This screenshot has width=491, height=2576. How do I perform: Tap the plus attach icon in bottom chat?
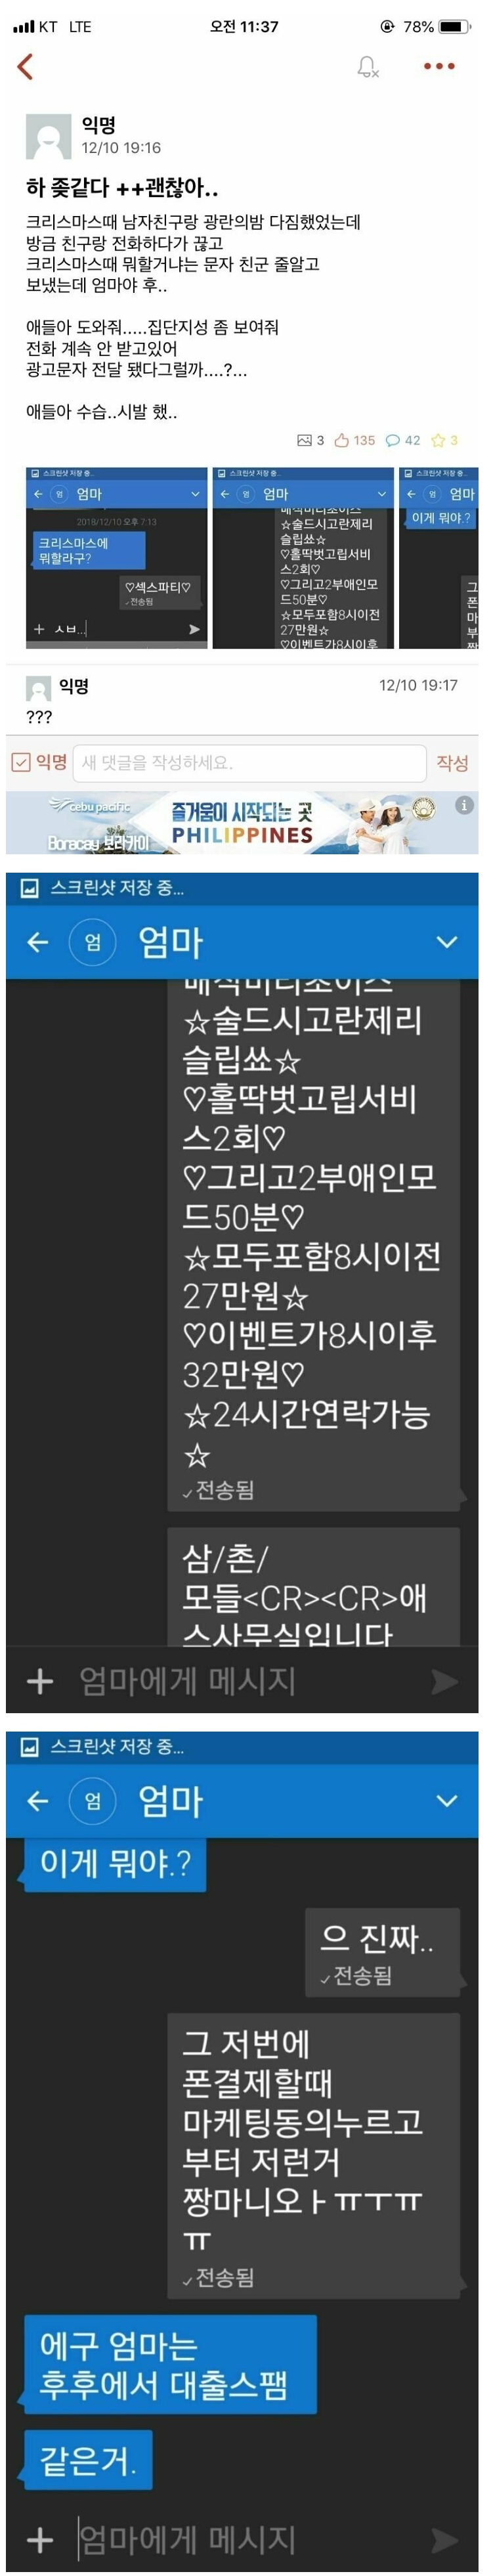(39, 2540)
